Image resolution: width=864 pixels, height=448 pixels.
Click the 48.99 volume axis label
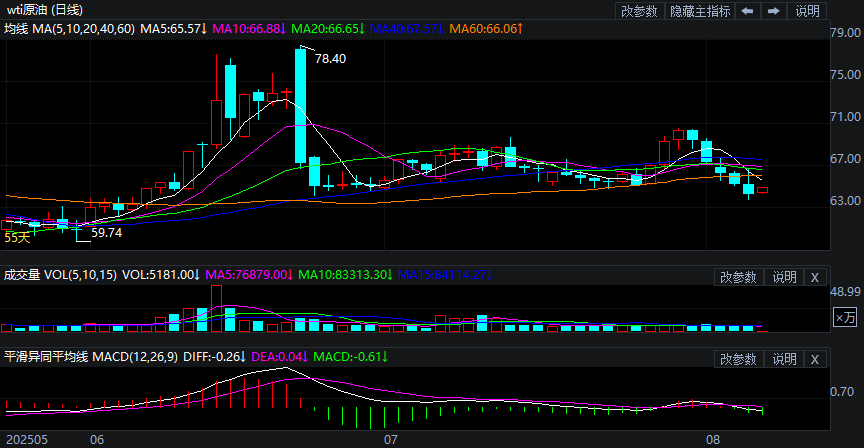pyautogui.click(x=845, y=292)
